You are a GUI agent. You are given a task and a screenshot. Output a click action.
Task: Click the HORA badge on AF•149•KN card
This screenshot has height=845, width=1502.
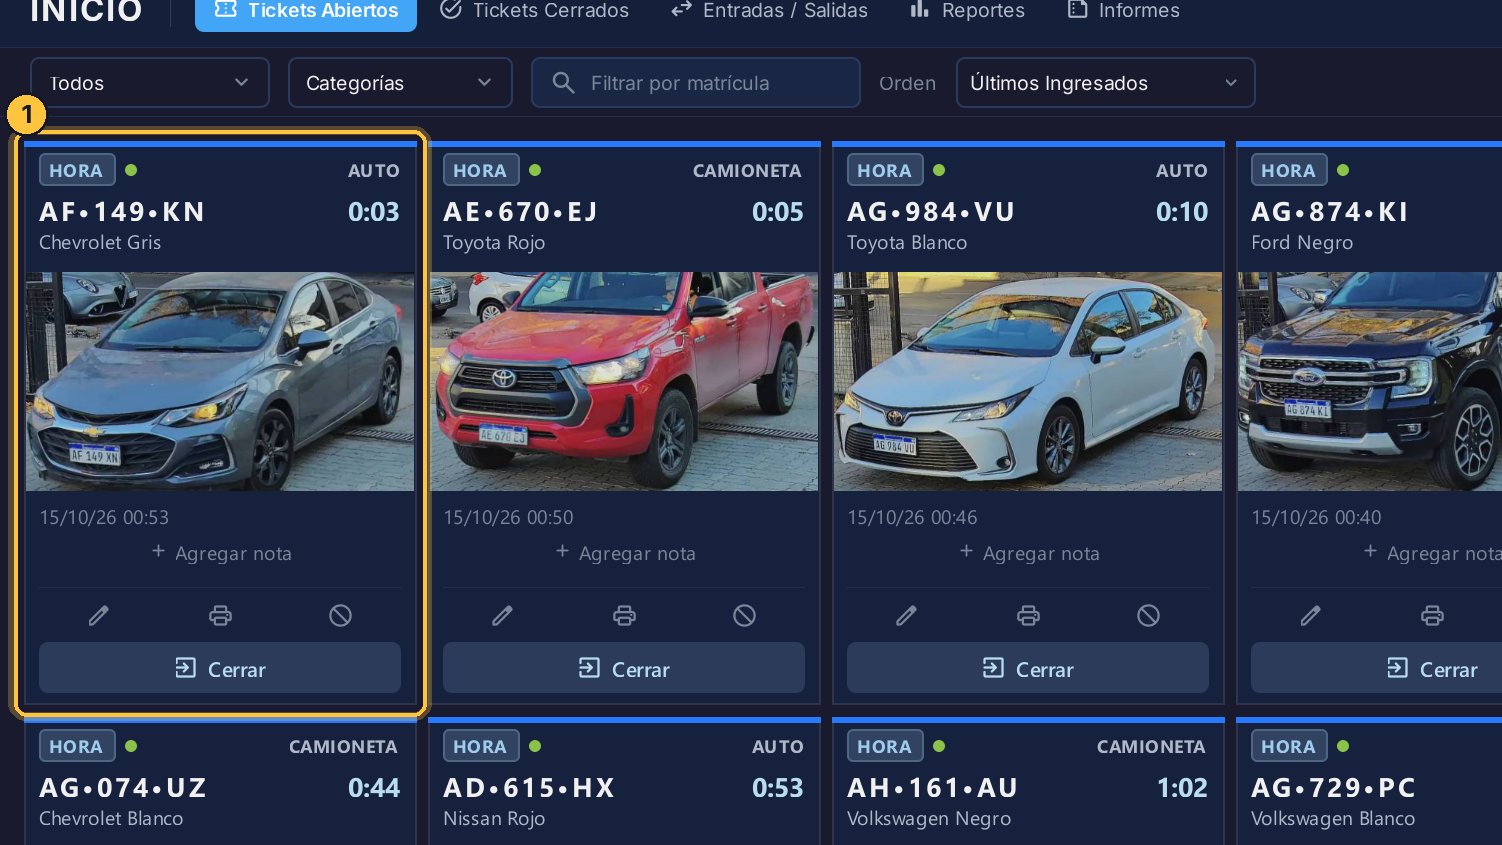tap(77, 170)
